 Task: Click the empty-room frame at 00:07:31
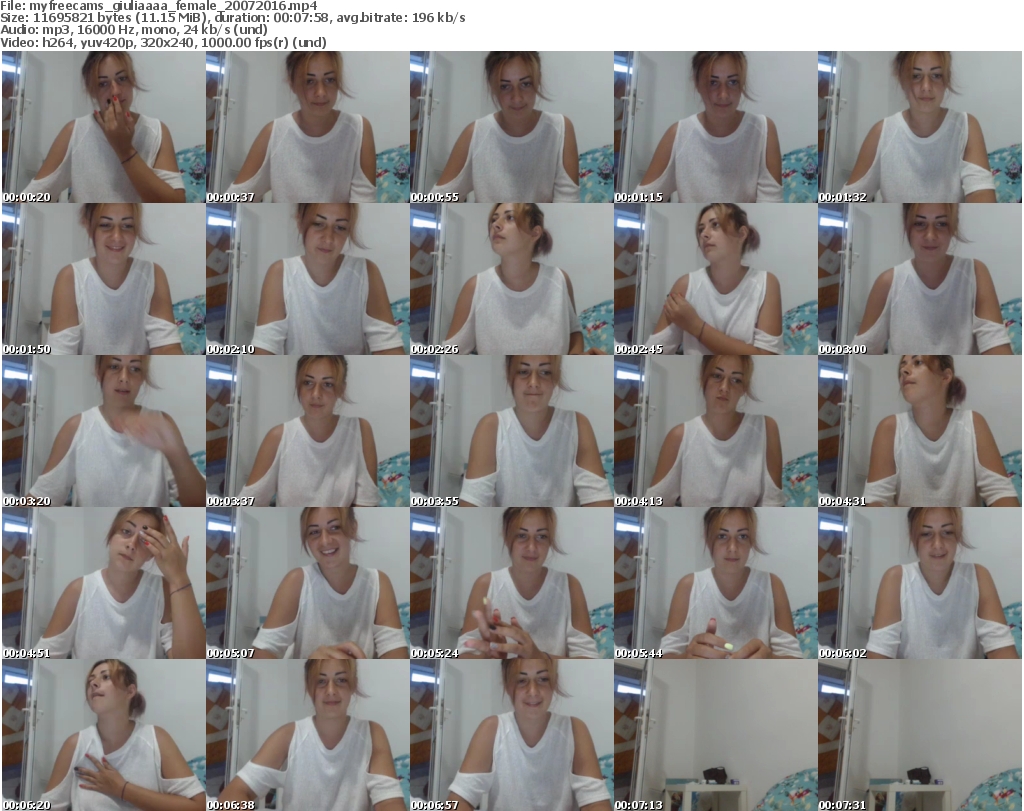[x=920, y=735]
